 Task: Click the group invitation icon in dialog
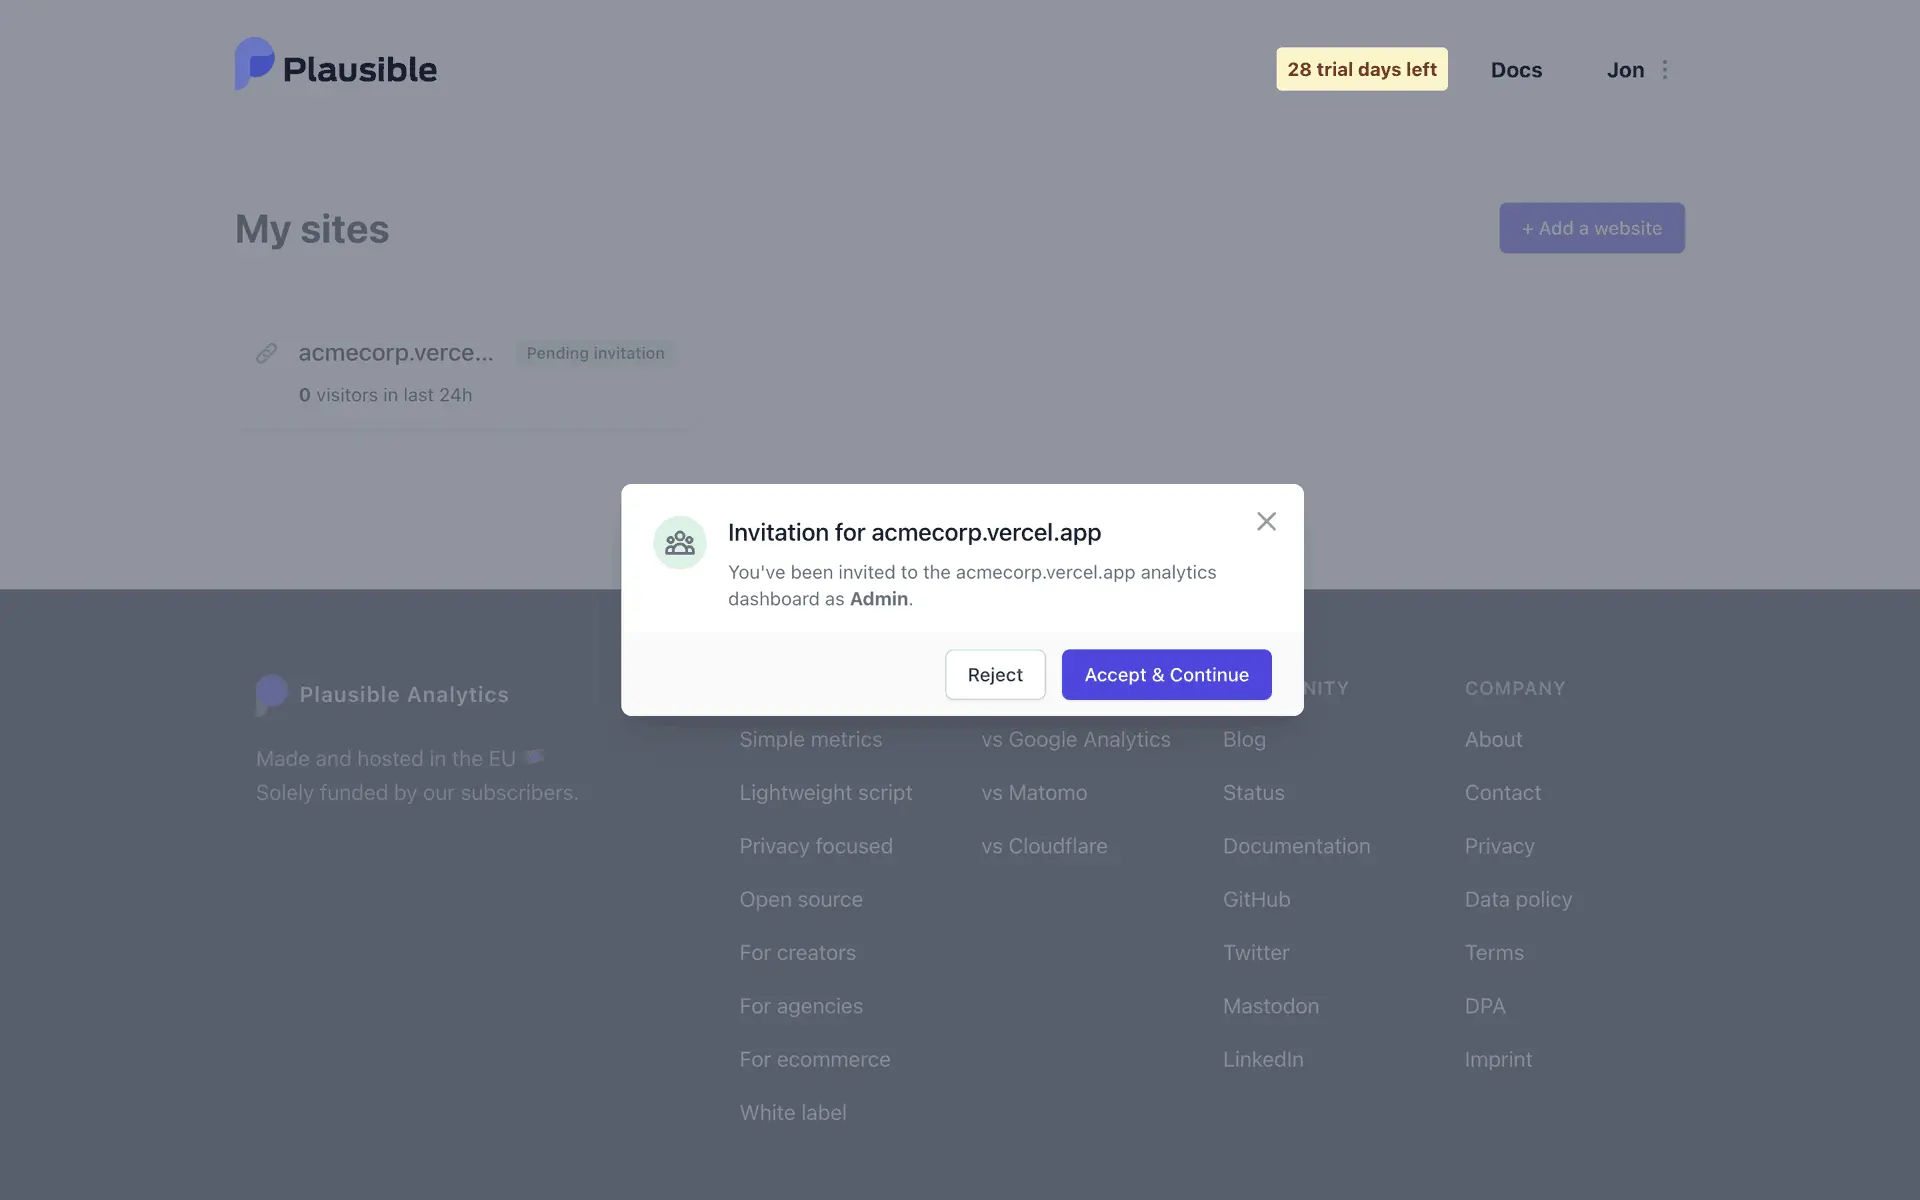[680, 543]
